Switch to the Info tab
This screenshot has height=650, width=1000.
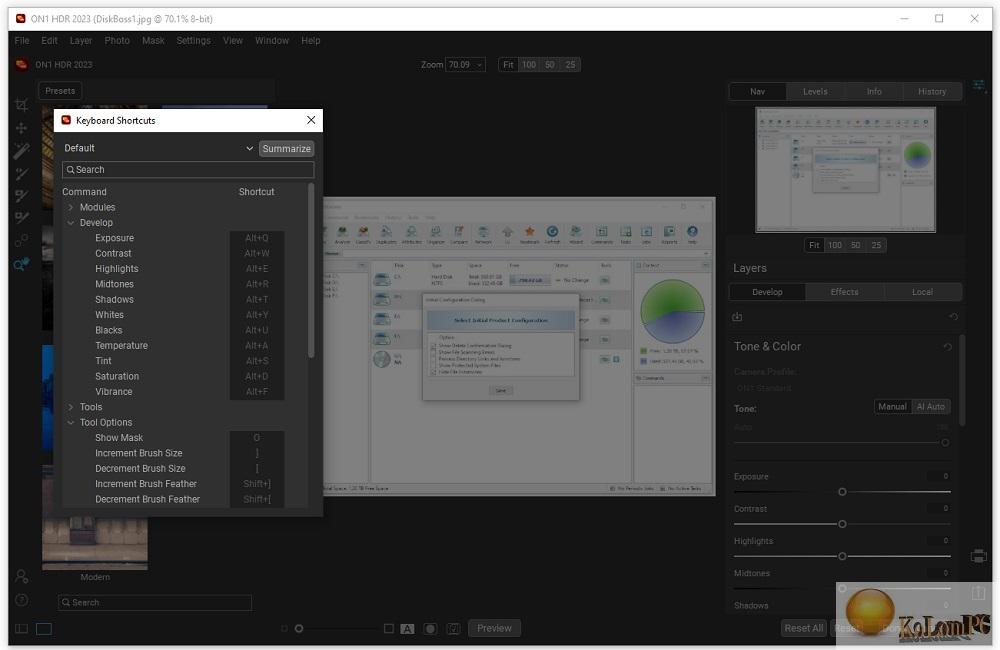pyautogui.click(x=874, y=91)
